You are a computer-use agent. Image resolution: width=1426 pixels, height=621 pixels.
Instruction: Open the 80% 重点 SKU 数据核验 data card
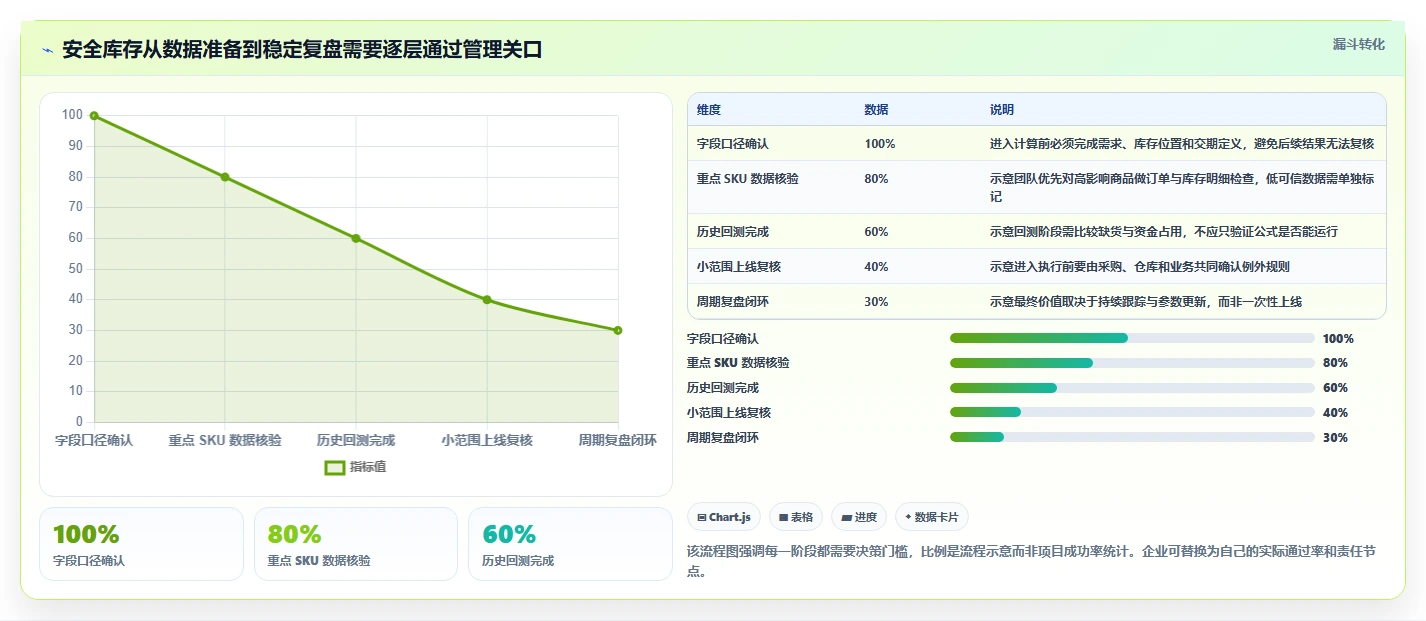(356, 544)
